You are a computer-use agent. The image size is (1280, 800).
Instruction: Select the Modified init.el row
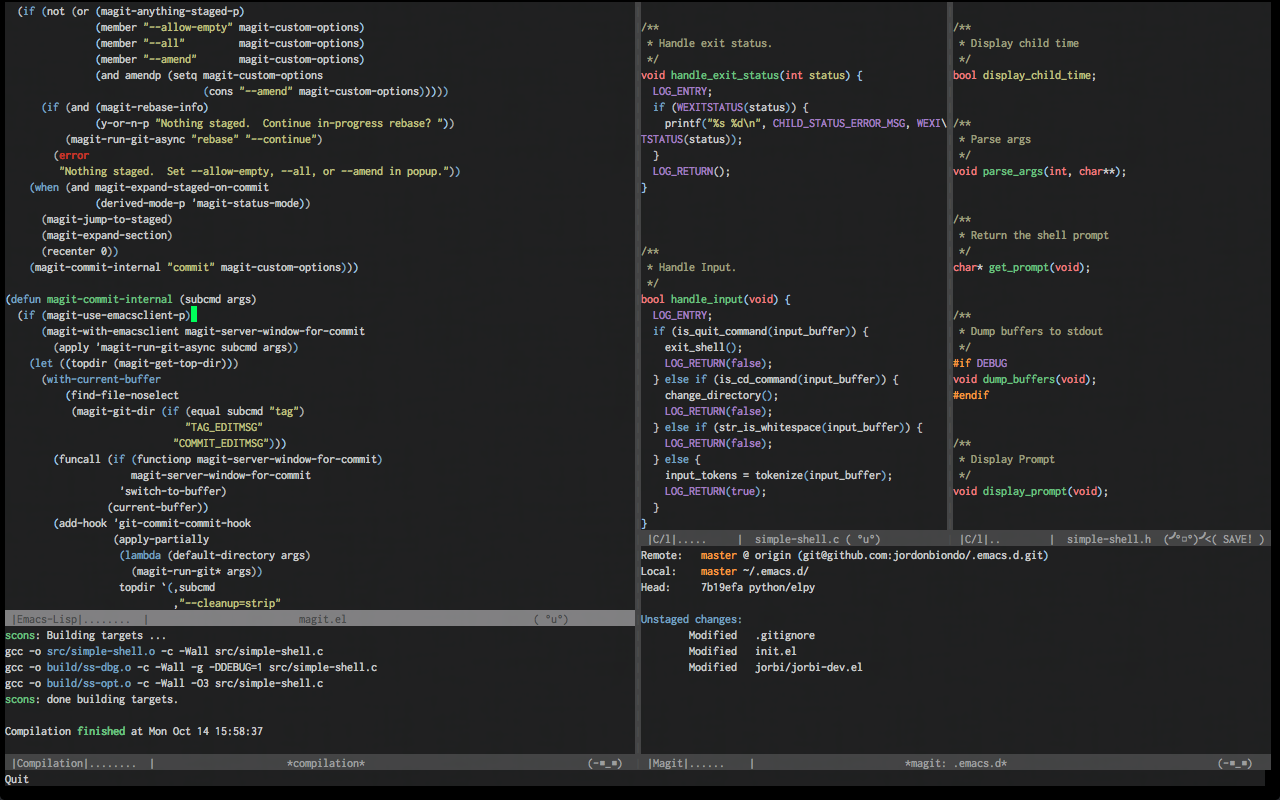(742, 651)
